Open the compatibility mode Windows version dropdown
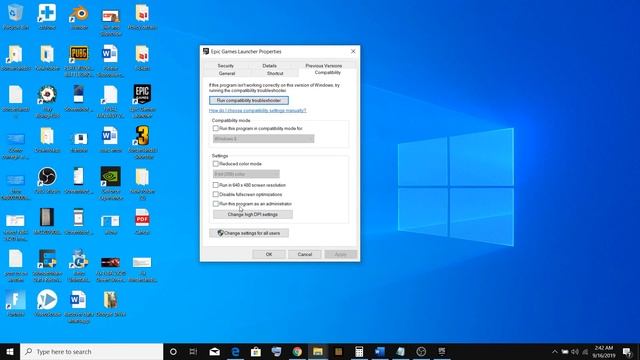This screenshot has height=360, width=640. [263, 139]
